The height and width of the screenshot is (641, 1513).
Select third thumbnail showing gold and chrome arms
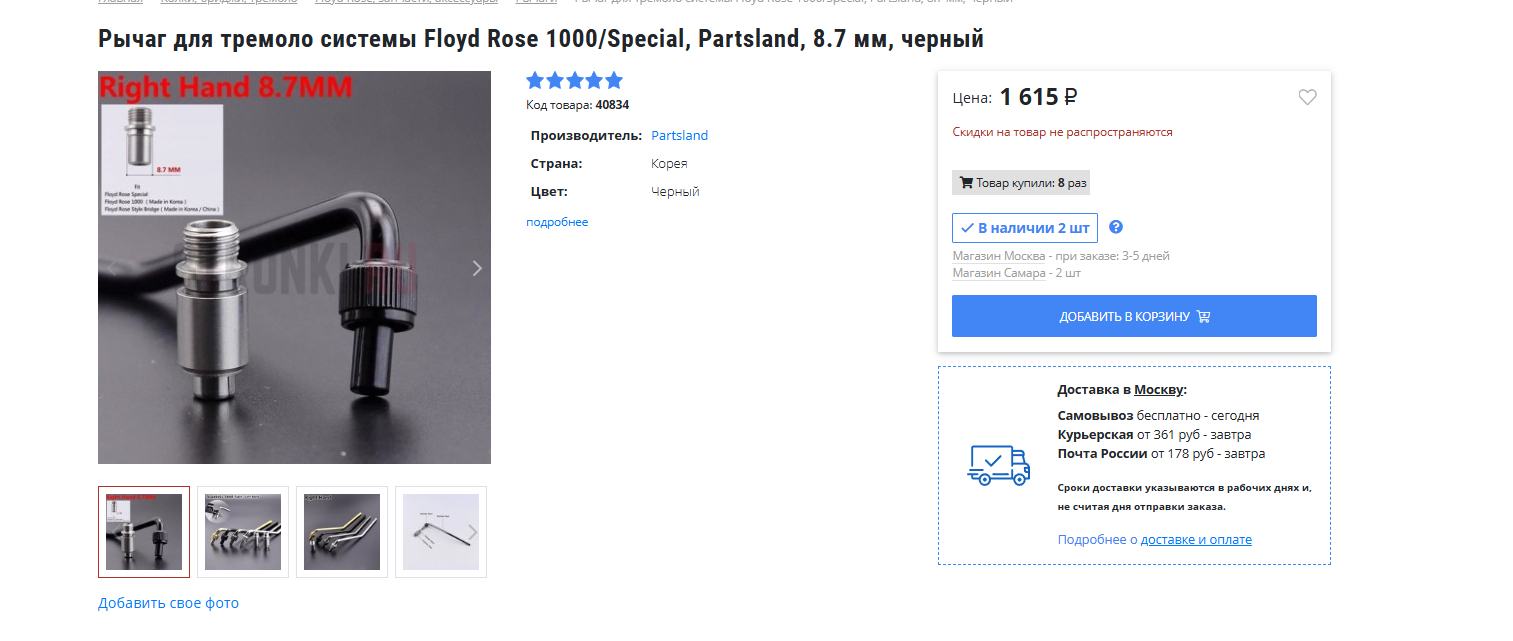(342, 532)
